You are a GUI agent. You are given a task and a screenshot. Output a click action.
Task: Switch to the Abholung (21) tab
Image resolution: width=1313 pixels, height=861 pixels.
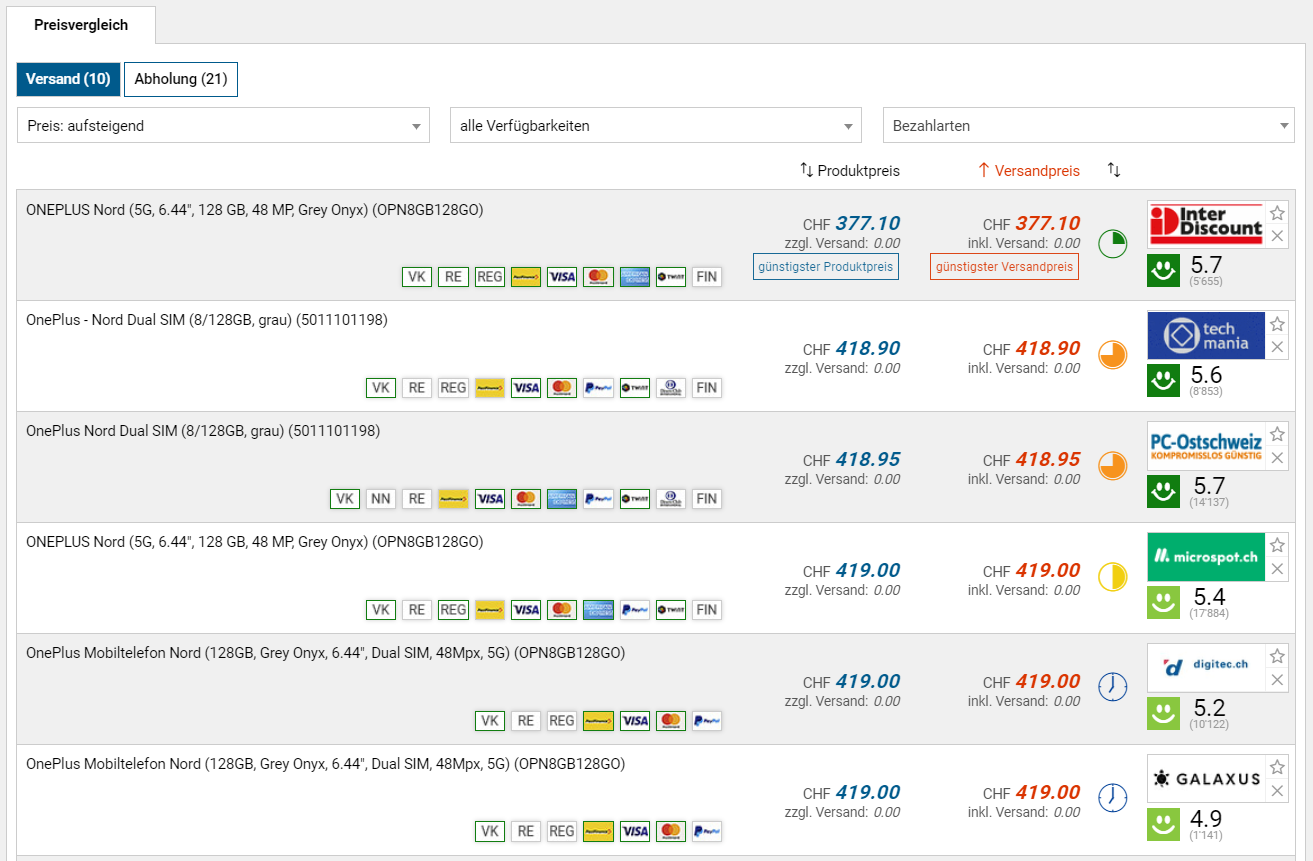coord(181,79)
